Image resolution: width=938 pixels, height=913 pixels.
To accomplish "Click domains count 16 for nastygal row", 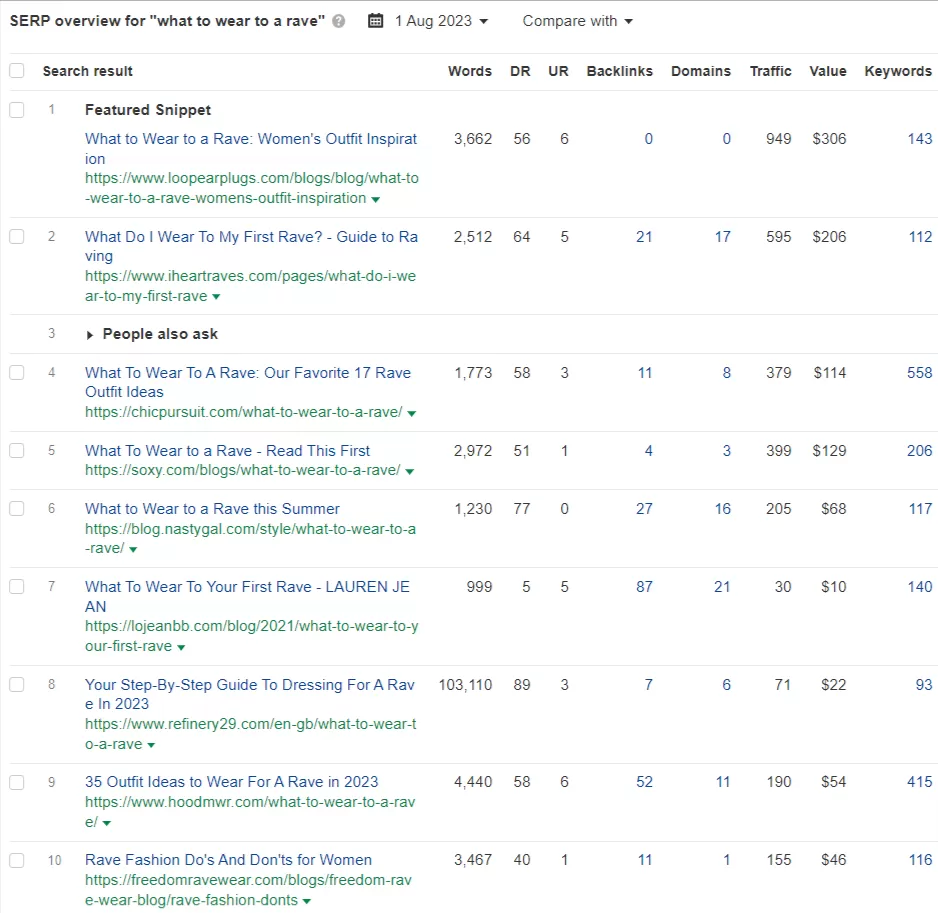I will [x=723, y=509].
